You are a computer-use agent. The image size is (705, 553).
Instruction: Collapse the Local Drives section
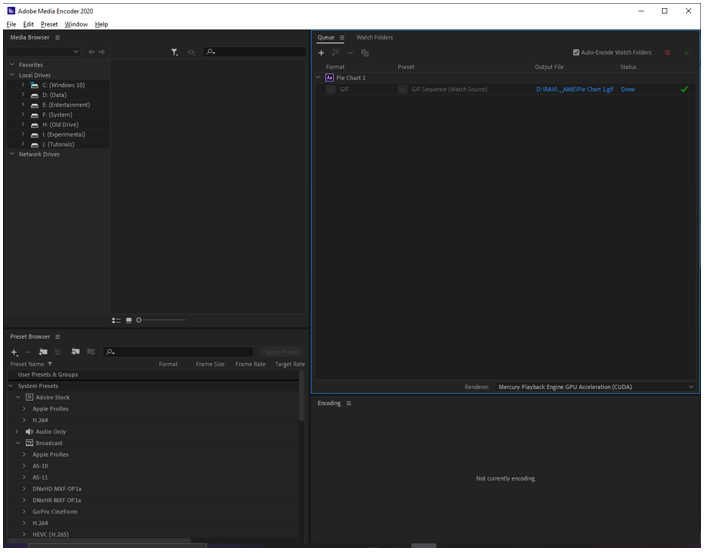tap(12, 75)
